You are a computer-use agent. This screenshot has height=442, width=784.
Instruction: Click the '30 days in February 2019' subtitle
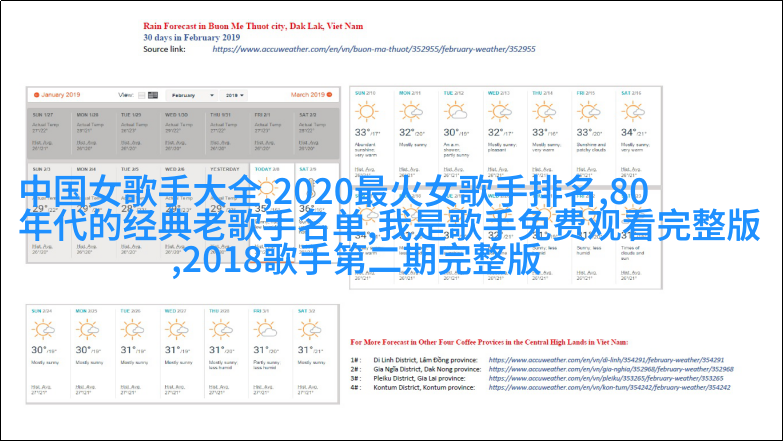(x=192, y=38)
